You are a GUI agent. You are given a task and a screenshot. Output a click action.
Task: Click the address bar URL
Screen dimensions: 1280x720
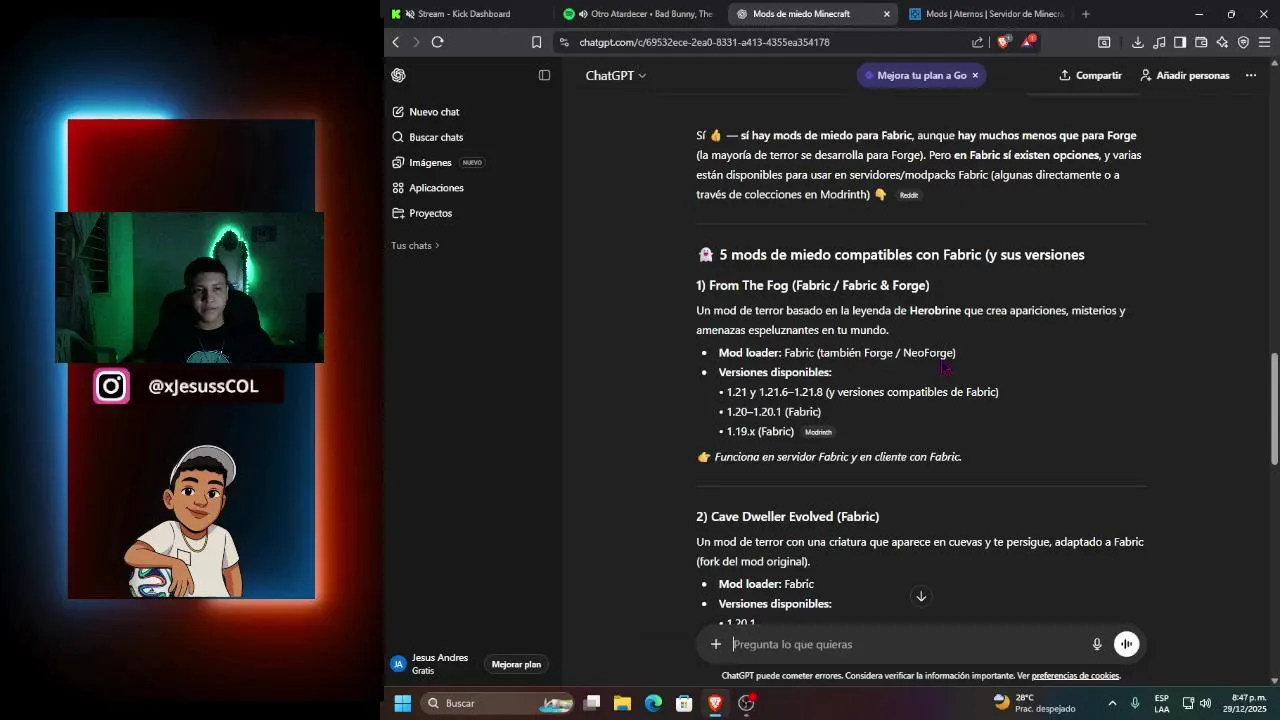(704, 42)
